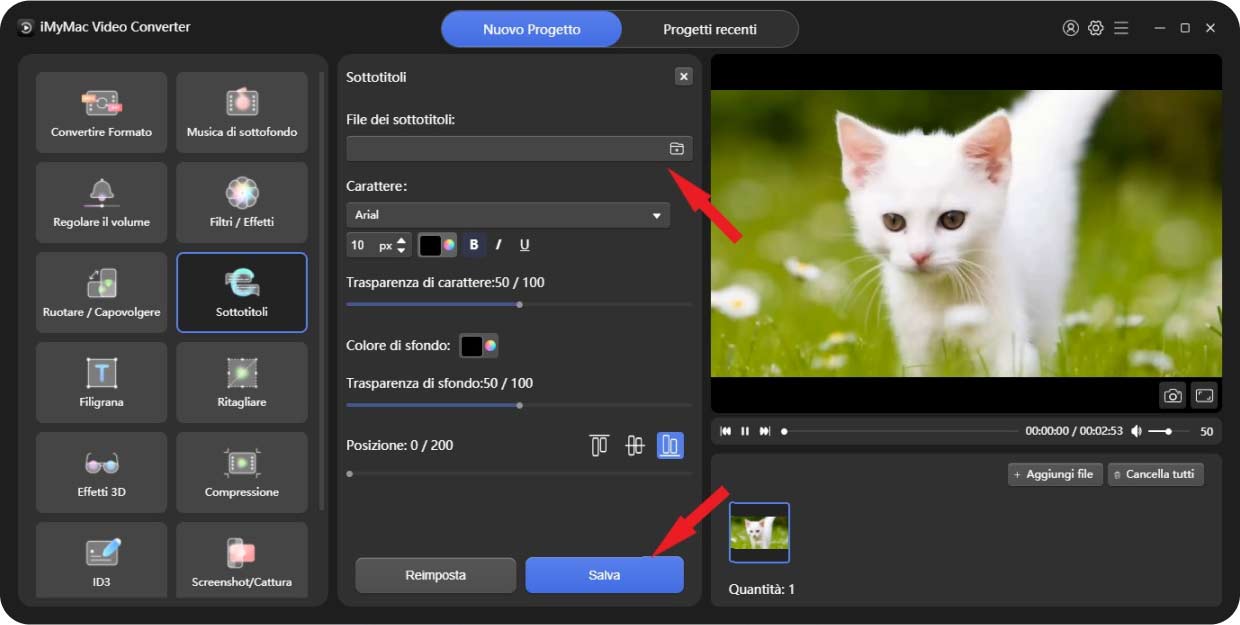Viewport: 1240px width, 625px height.
Task: Select the Musica di sottofondo tool
Action: [x=242, y=112]
